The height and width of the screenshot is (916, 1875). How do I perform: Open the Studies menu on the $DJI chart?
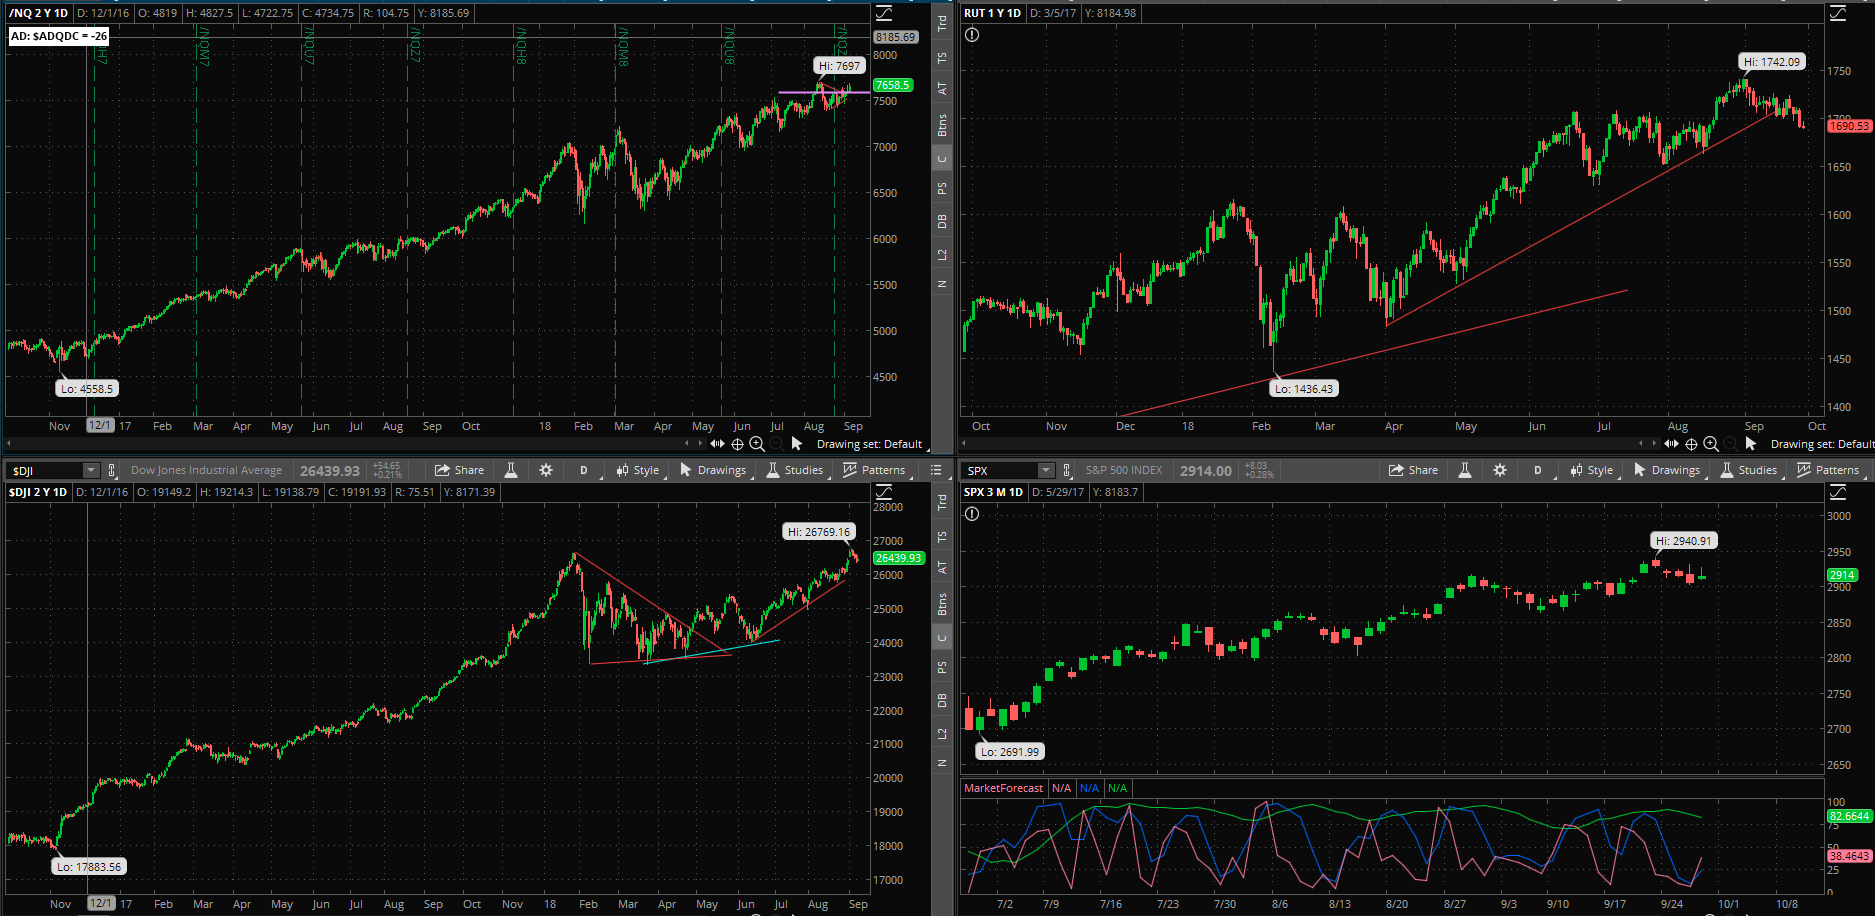(x=795, y=470)
